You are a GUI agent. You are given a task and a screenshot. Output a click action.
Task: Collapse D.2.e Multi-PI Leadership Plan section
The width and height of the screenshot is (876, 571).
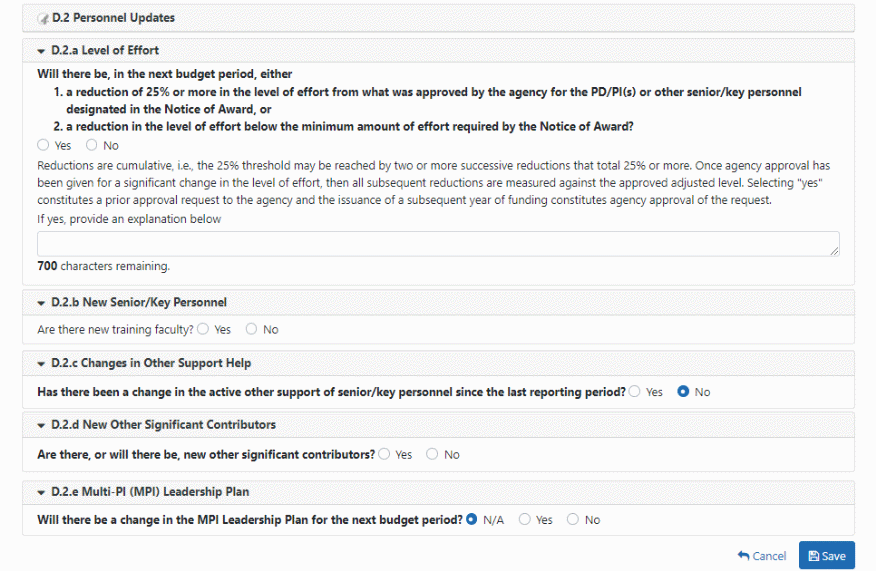[x=41, y=492]
